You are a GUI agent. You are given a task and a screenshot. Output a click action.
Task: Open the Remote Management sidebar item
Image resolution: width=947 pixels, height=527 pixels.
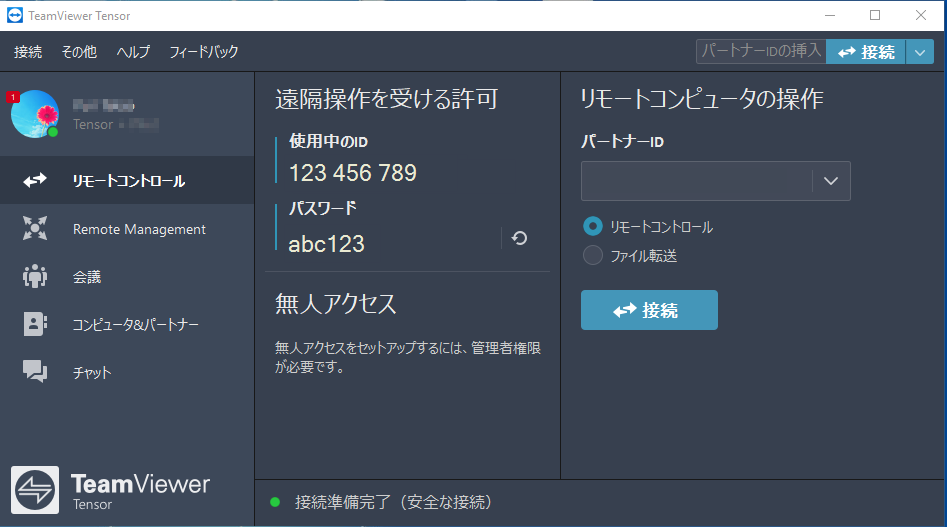click(x=127, y=229)
